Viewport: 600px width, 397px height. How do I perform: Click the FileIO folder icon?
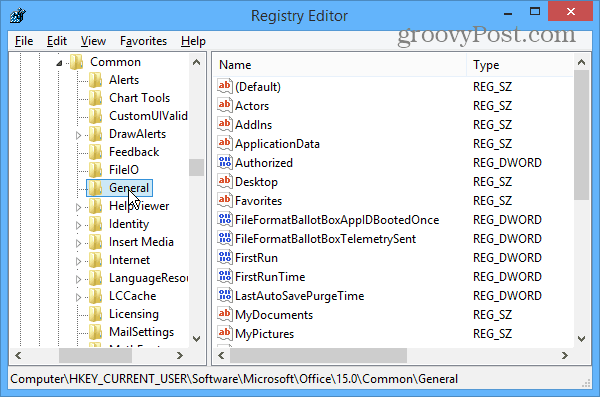95,170
